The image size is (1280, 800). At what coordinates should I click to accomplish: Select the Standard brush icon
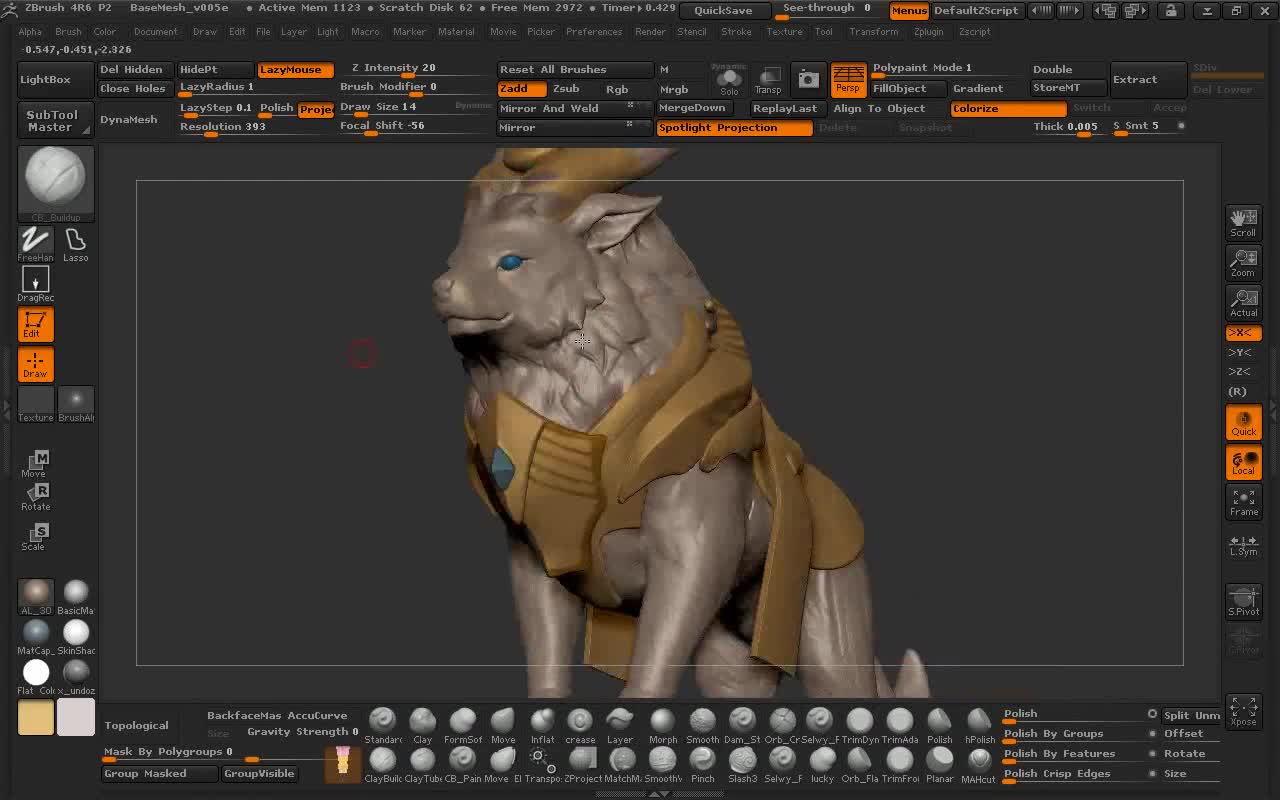pos(383,725)
